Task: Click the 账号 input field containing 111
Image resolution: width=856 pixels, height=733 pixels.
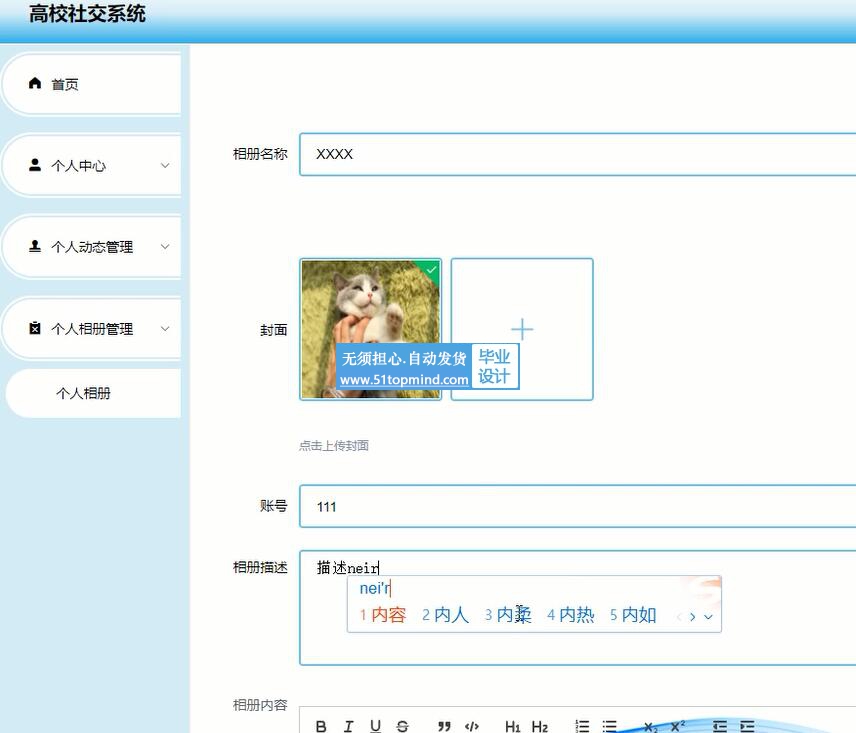Action: [578, 506]
